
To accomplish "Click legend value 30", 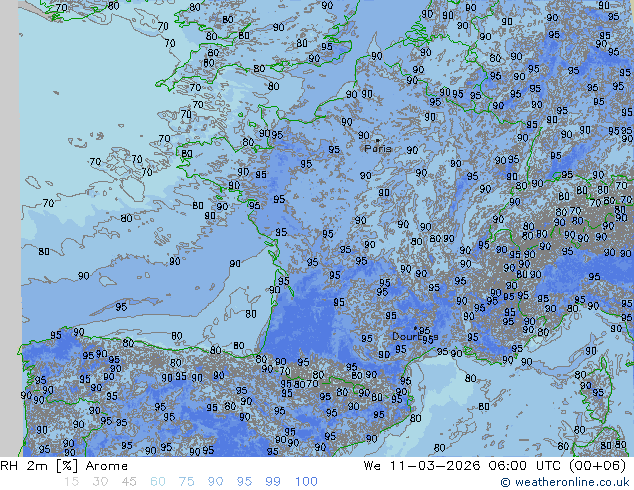I will pyautogui.click(x=100, y=482).
